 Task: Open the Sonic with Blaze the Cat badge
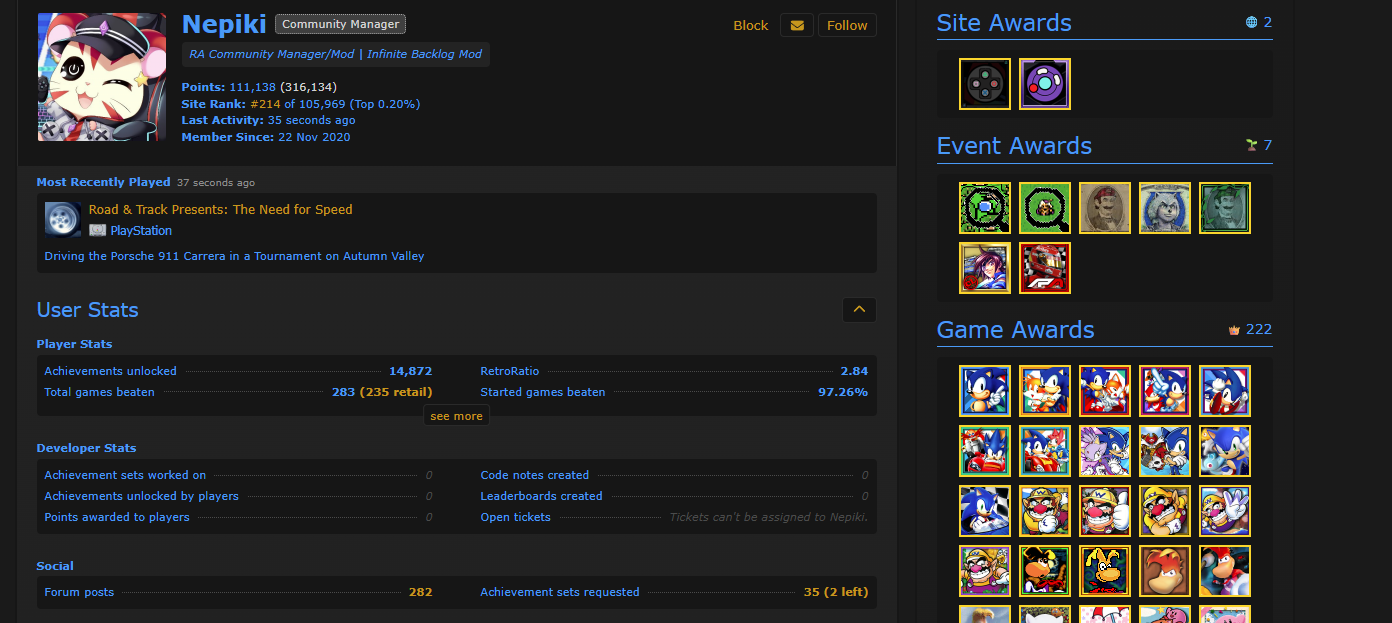(x=1105, y=451)
